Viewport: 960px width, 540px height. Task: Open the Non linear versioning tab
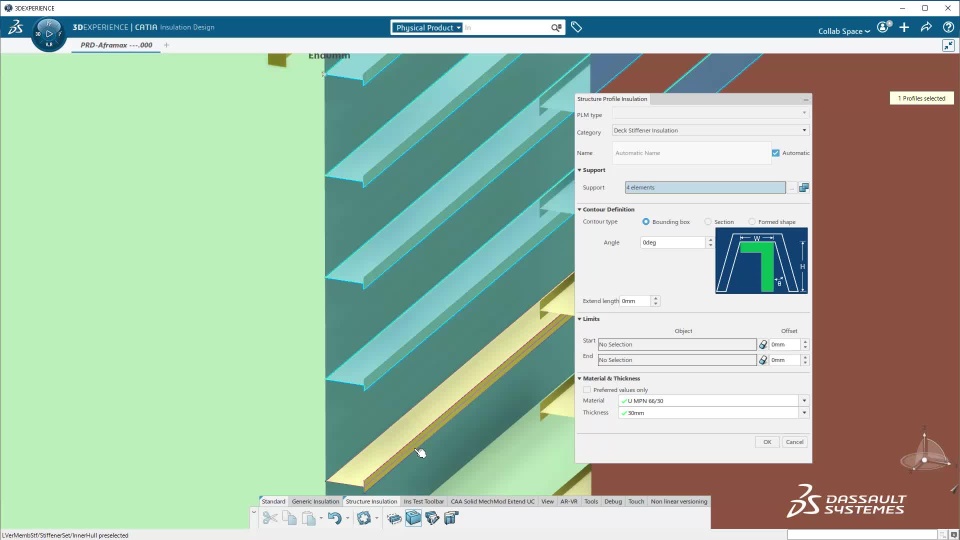[x=679, y=501]
